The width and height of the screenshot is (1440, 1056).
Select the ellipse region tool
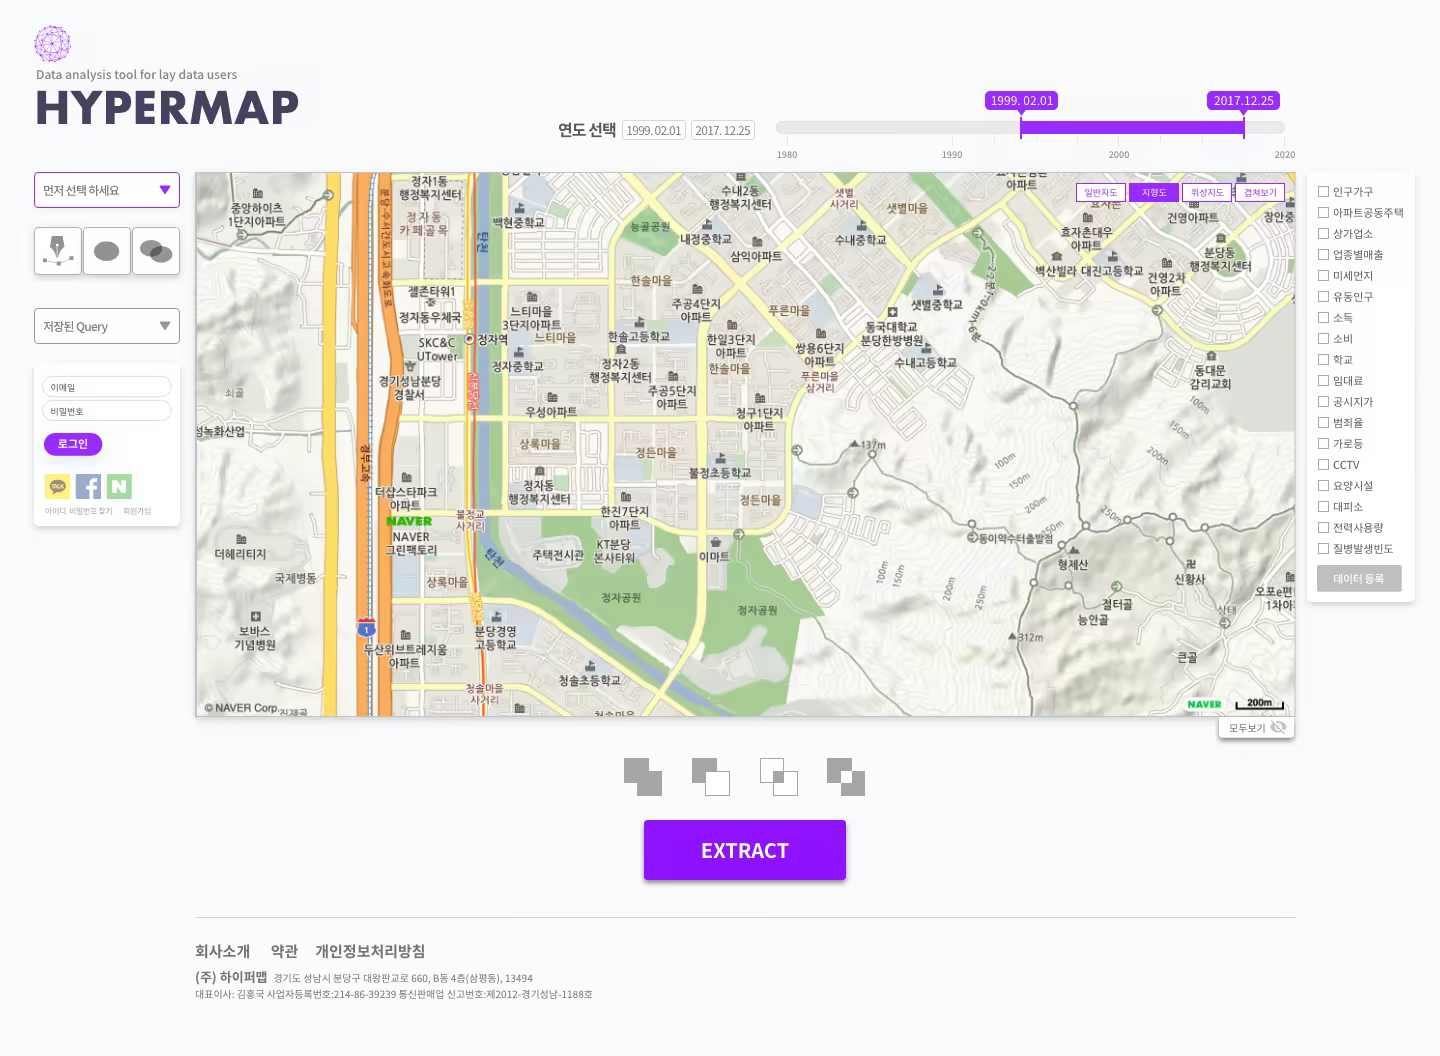(106, 251)
